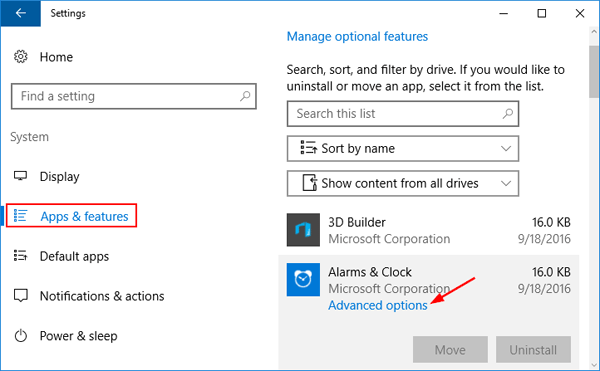
Task: Click the sort icon beside Sort by name
Action: (x=308, y=148)
